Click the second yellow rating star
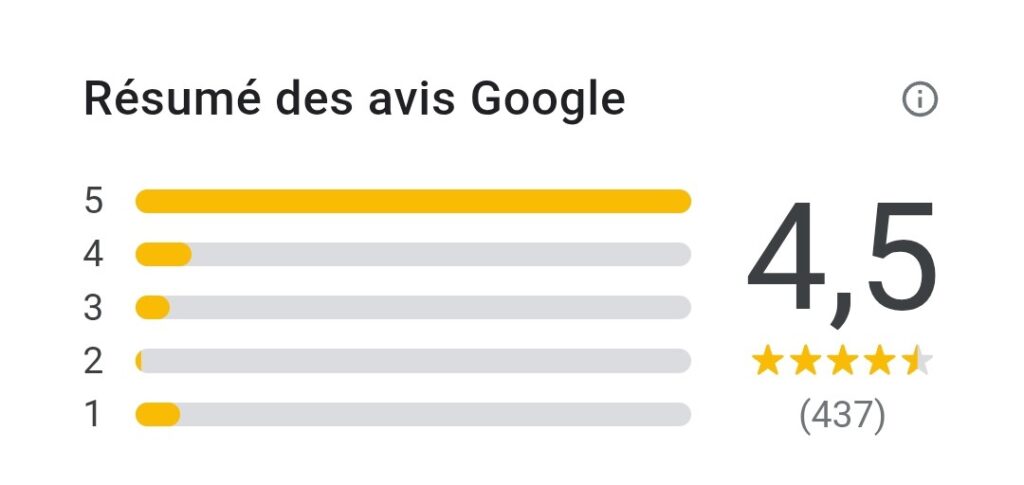 (x=806, y=360)
